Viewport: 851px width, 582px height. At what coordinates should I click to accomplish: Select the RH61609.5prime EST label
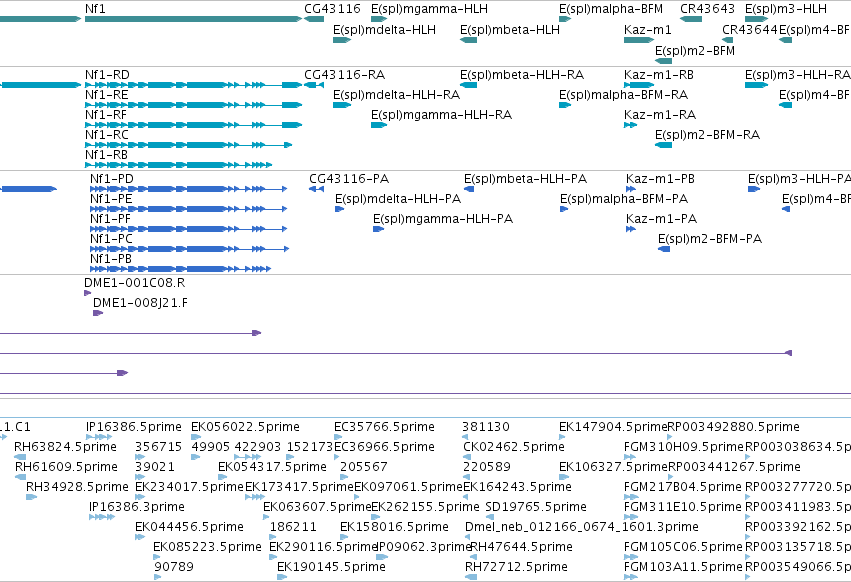click(x=66, y=467)
